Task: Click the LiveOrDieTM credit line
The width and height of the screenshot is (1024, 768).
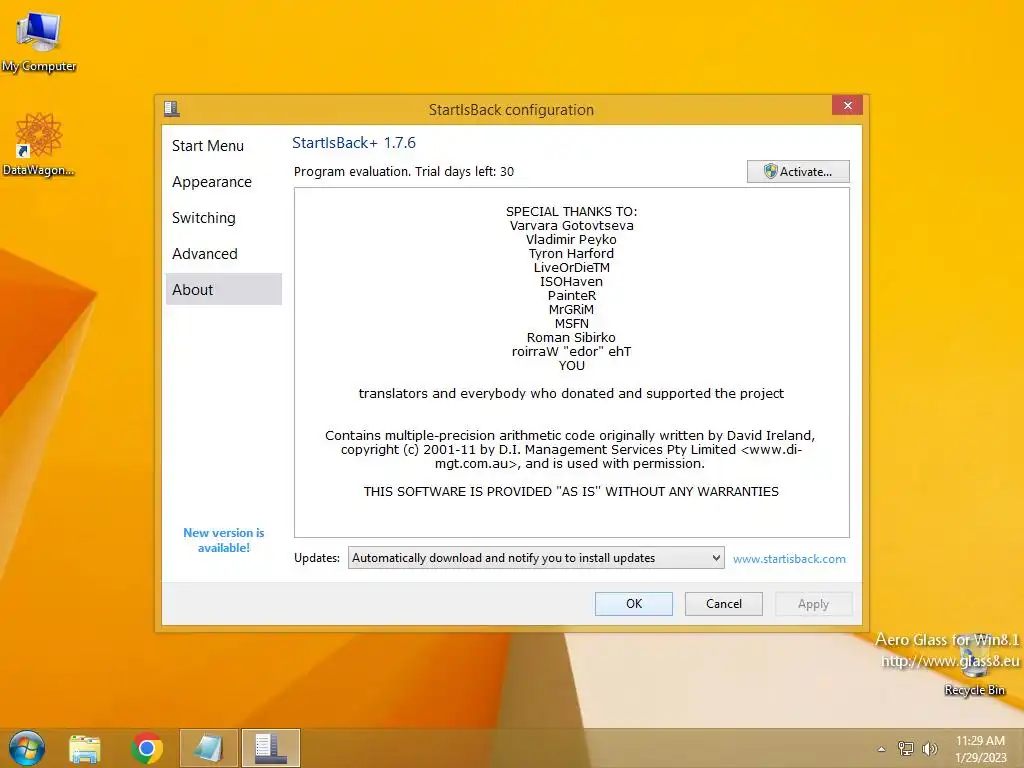Action: (571, 267)
